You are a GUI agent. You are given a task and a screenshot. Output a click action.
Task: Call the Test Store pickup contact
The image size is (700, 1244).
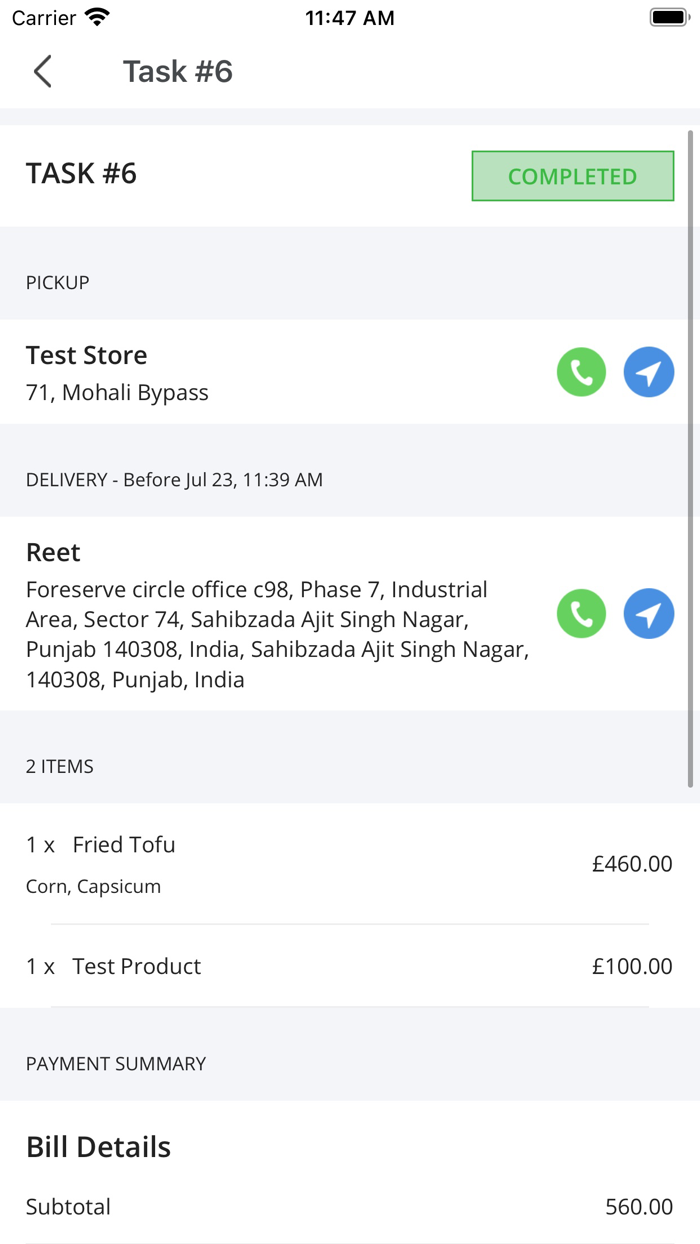581,373
